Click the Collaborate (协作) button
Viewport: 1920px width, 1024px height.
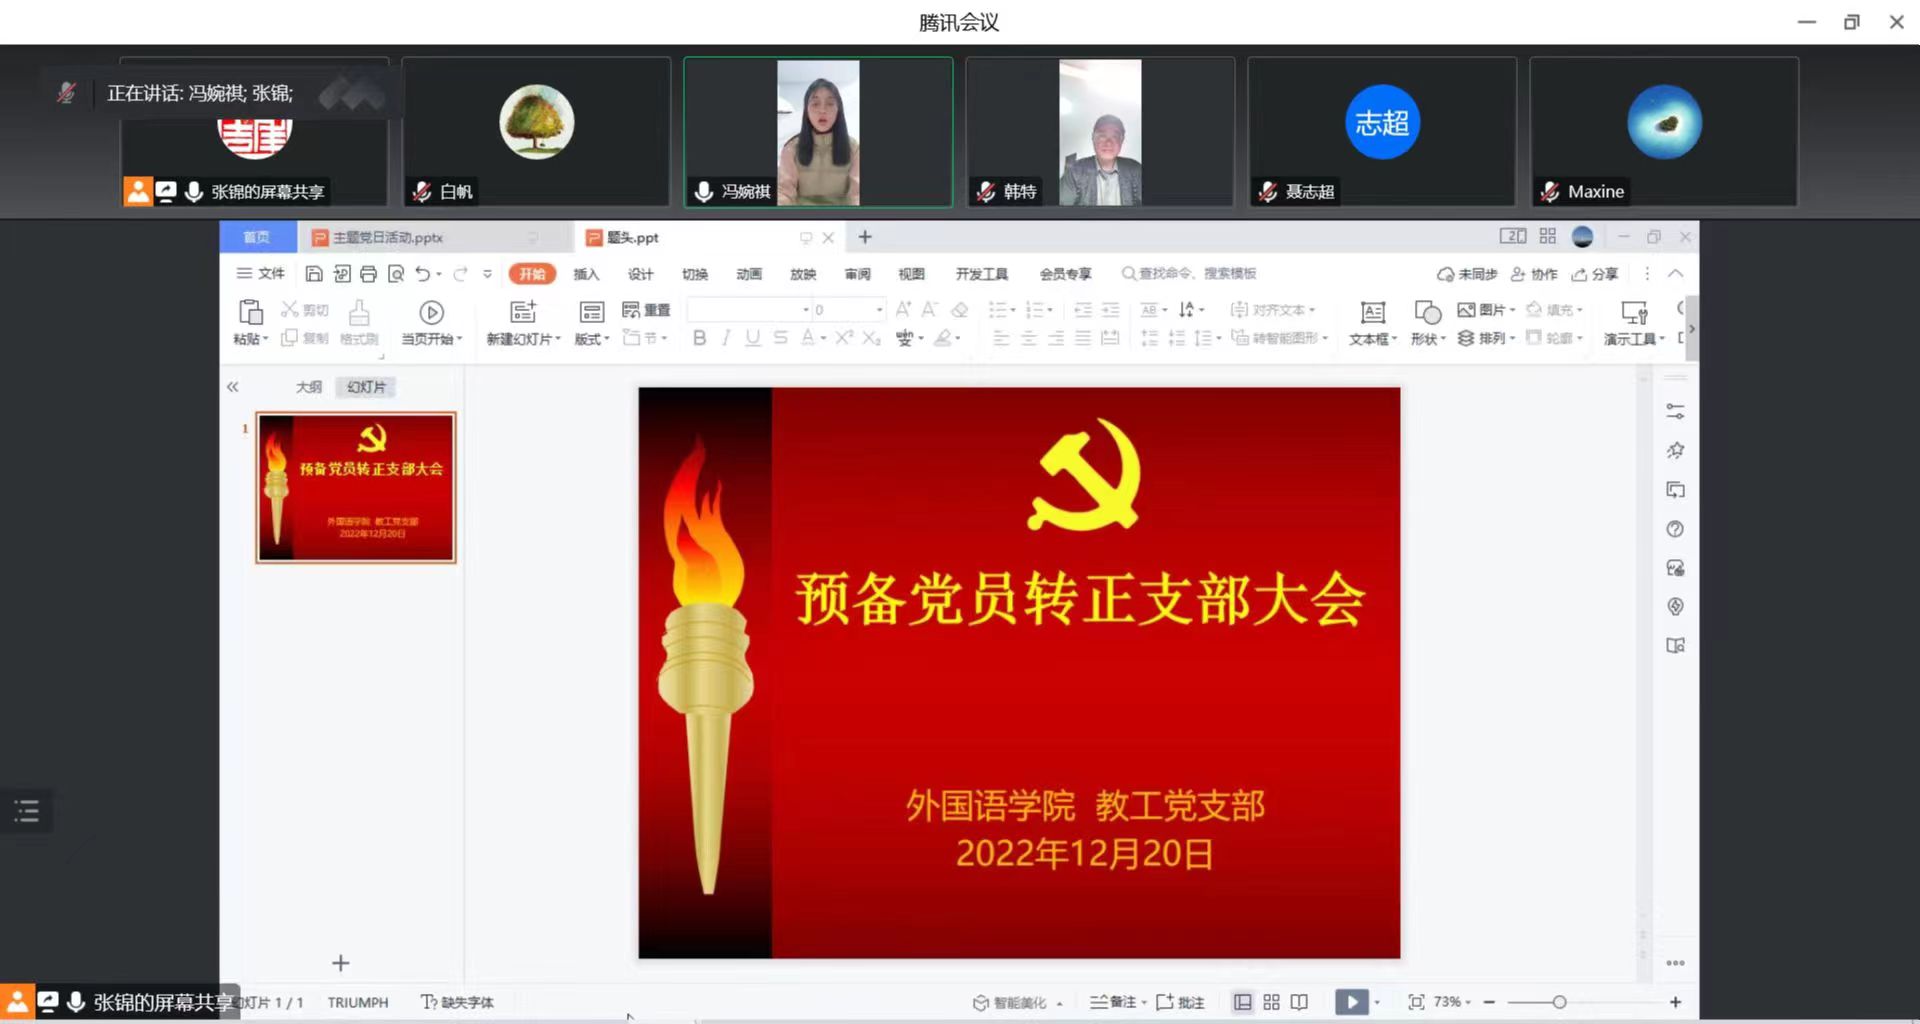pyautogui.click(x=1534, y=274)
